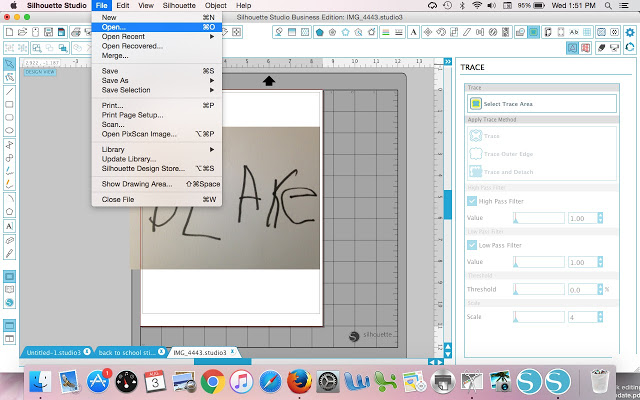Select Open PixScan Image... menu item
Image resolution: width=640 pixels, height=400 pixels.
pos(157,134)
